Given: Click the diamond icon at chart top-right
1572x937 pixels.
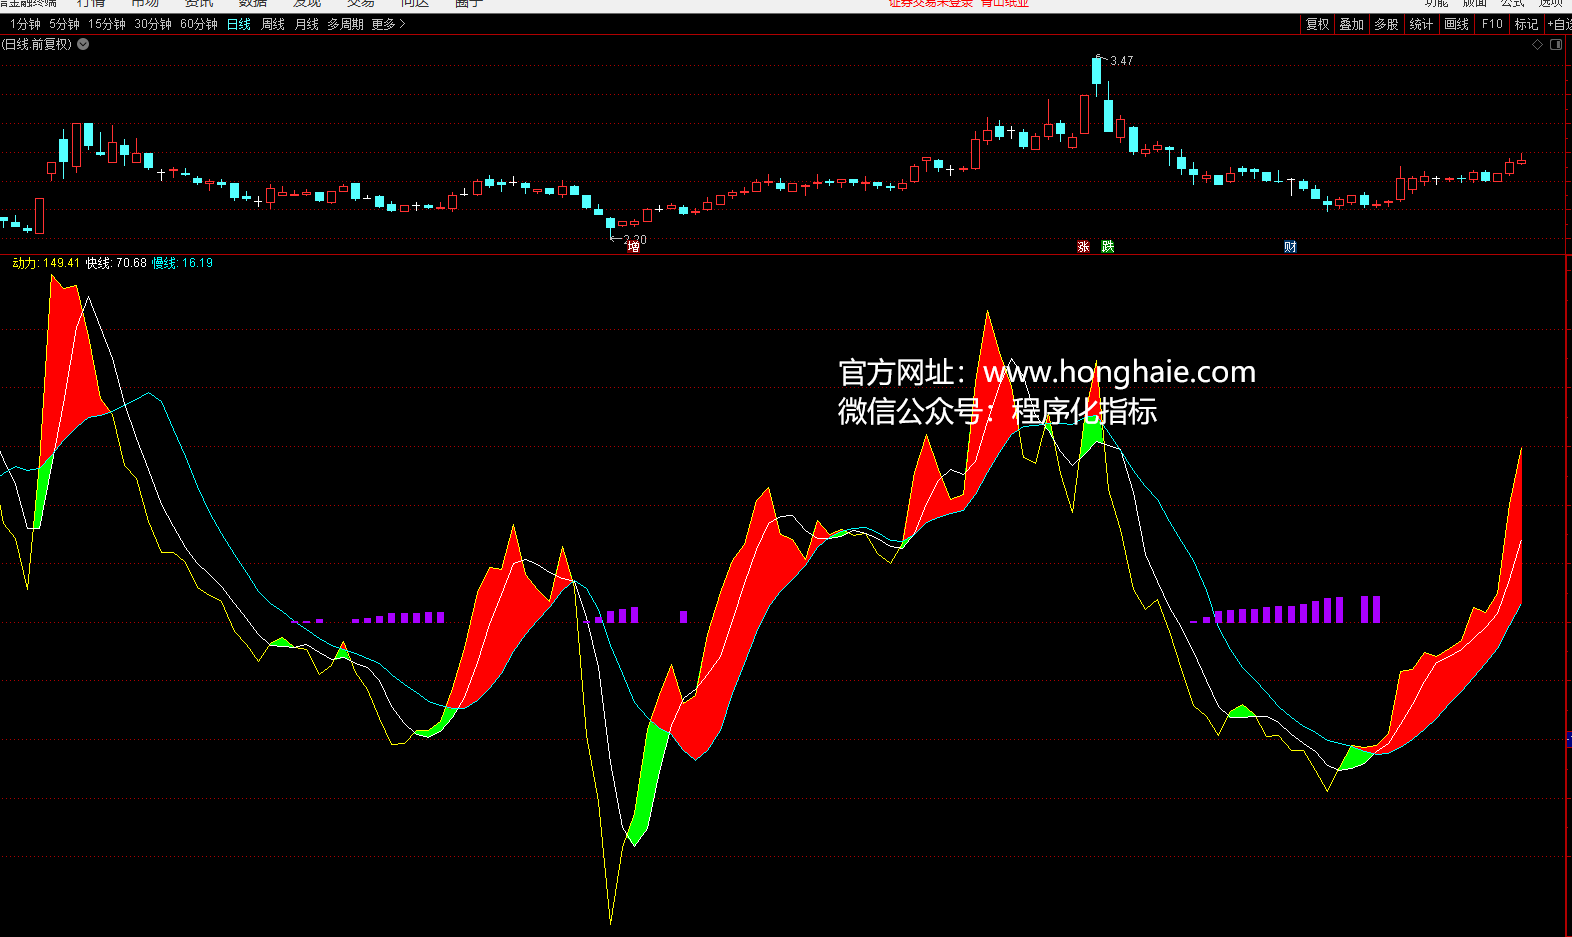Looking at the screenshot, I should [x=1538, y=44].
